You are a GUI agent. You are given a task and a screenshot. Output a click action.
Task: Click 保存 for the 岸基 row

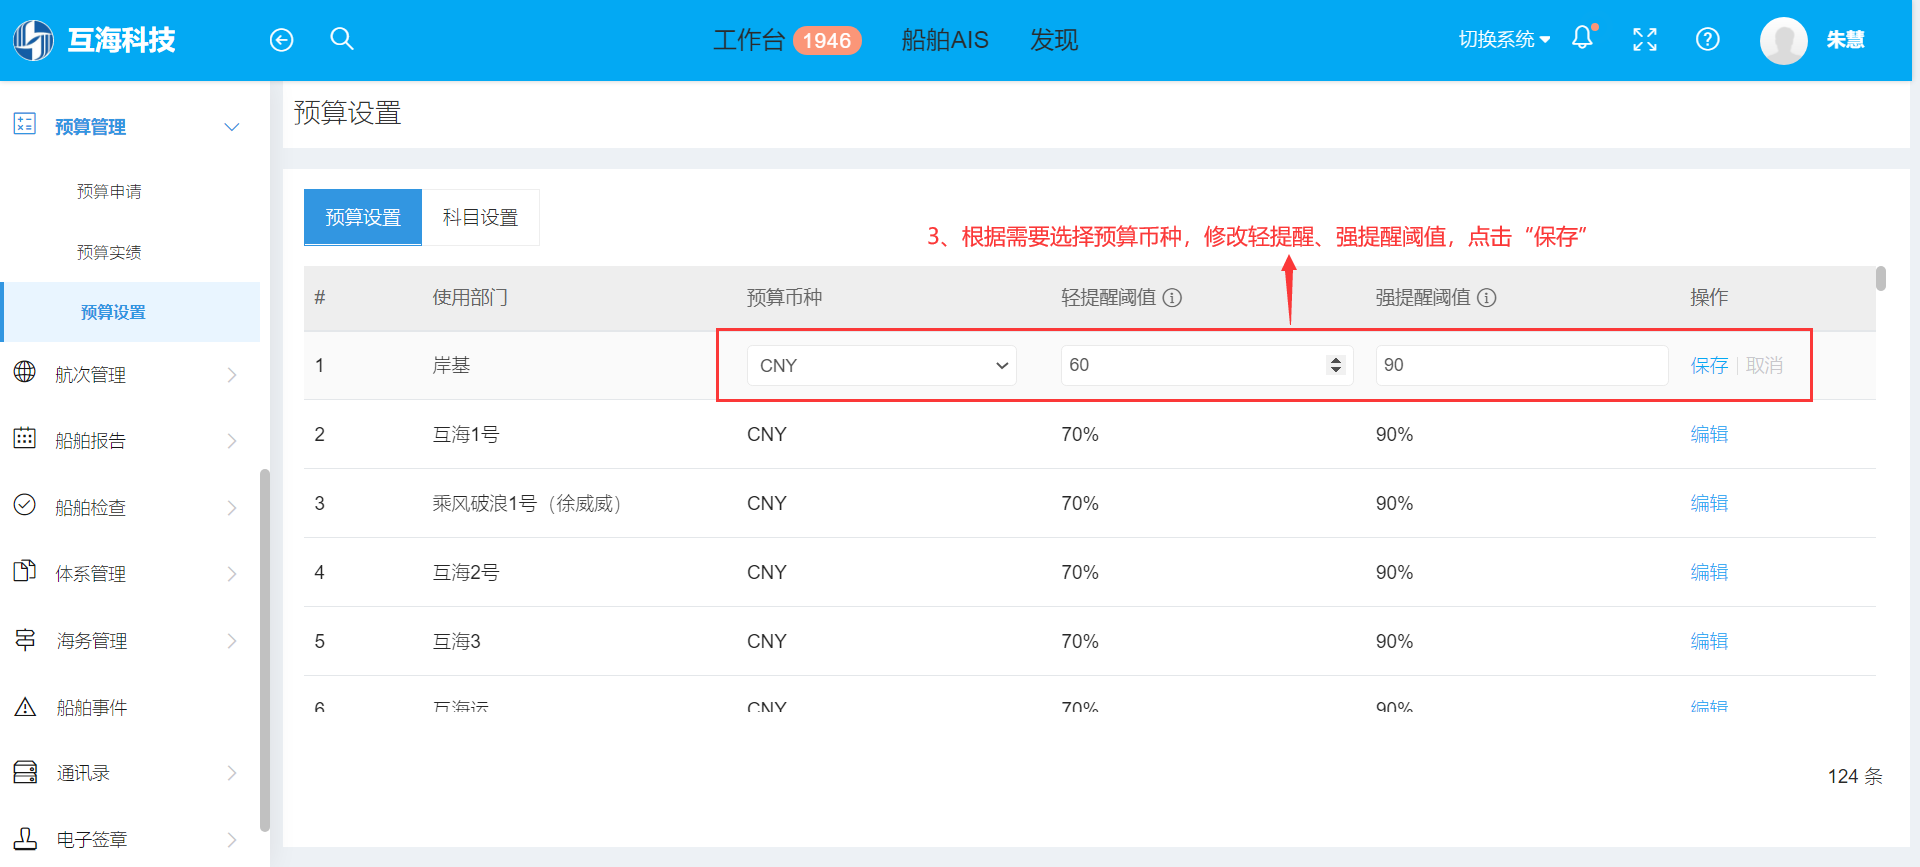click(x=1709, y=365)
